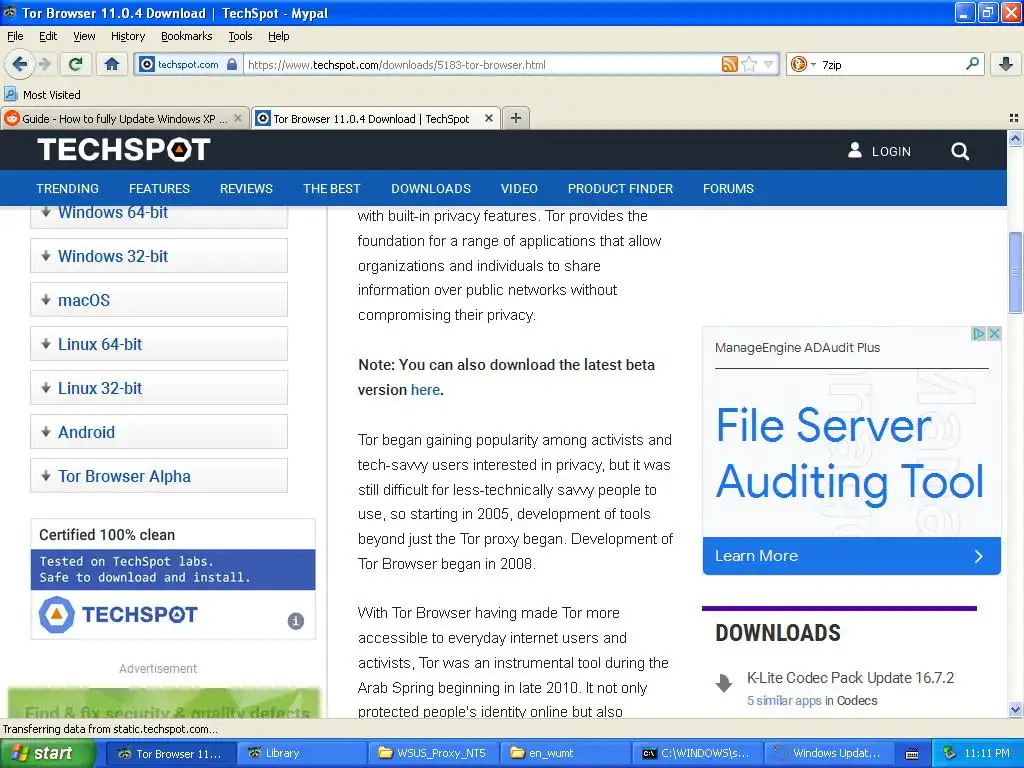
Task: Switch to en_wumt folder in taskbar
Action: tap(566, 754)
